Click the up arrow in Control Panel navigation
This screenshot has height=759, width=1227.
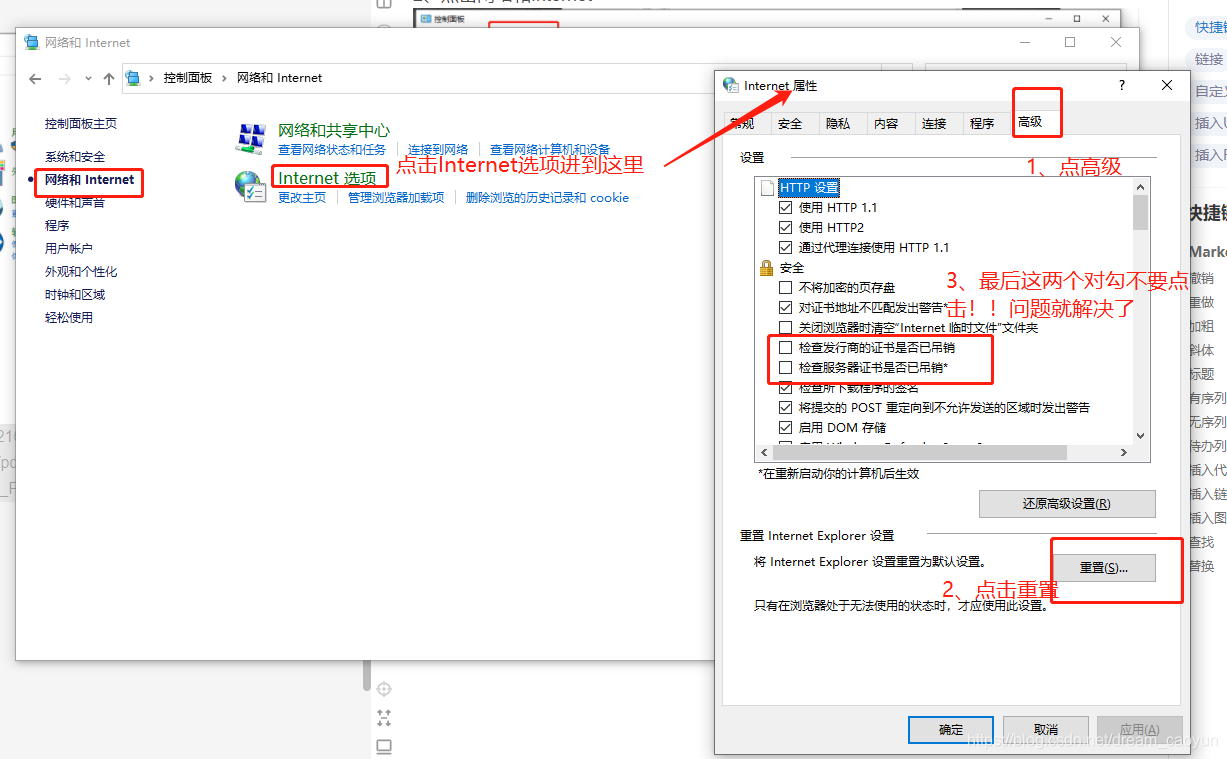coord(109,78)
